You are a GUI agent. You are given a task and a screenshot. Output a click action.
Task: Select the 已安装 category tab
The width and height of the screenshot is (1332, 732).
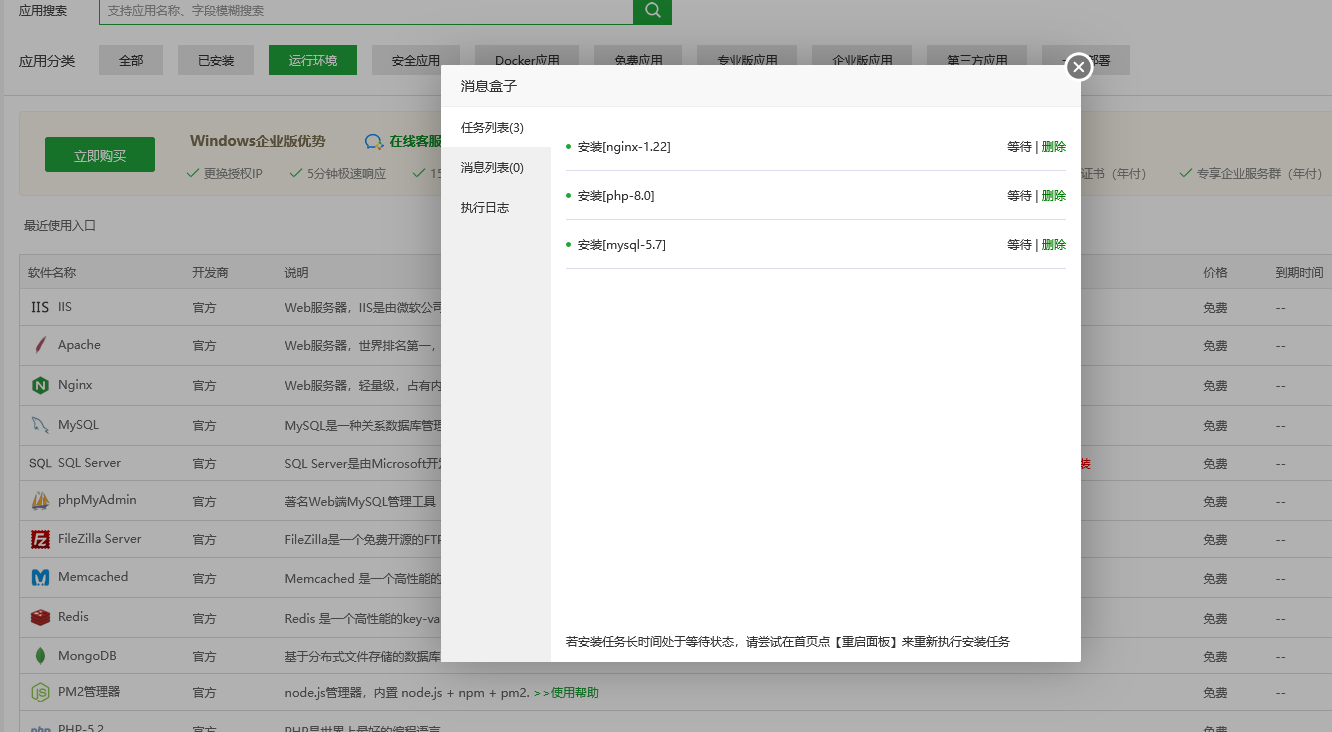tap(215, 59)
